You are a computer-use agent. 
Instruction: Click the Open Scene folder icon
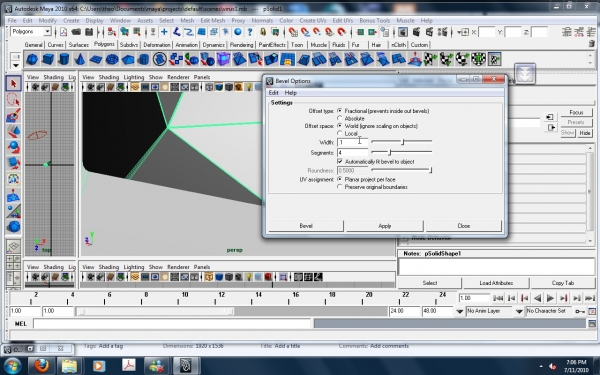coord(76,32)
